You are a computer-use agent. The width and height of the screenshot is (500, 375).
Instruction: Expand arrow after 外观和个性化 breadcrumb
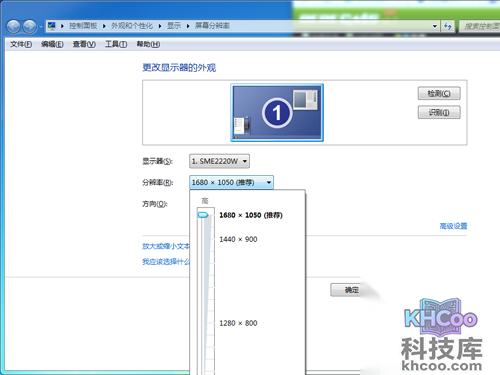pos(160,26)
